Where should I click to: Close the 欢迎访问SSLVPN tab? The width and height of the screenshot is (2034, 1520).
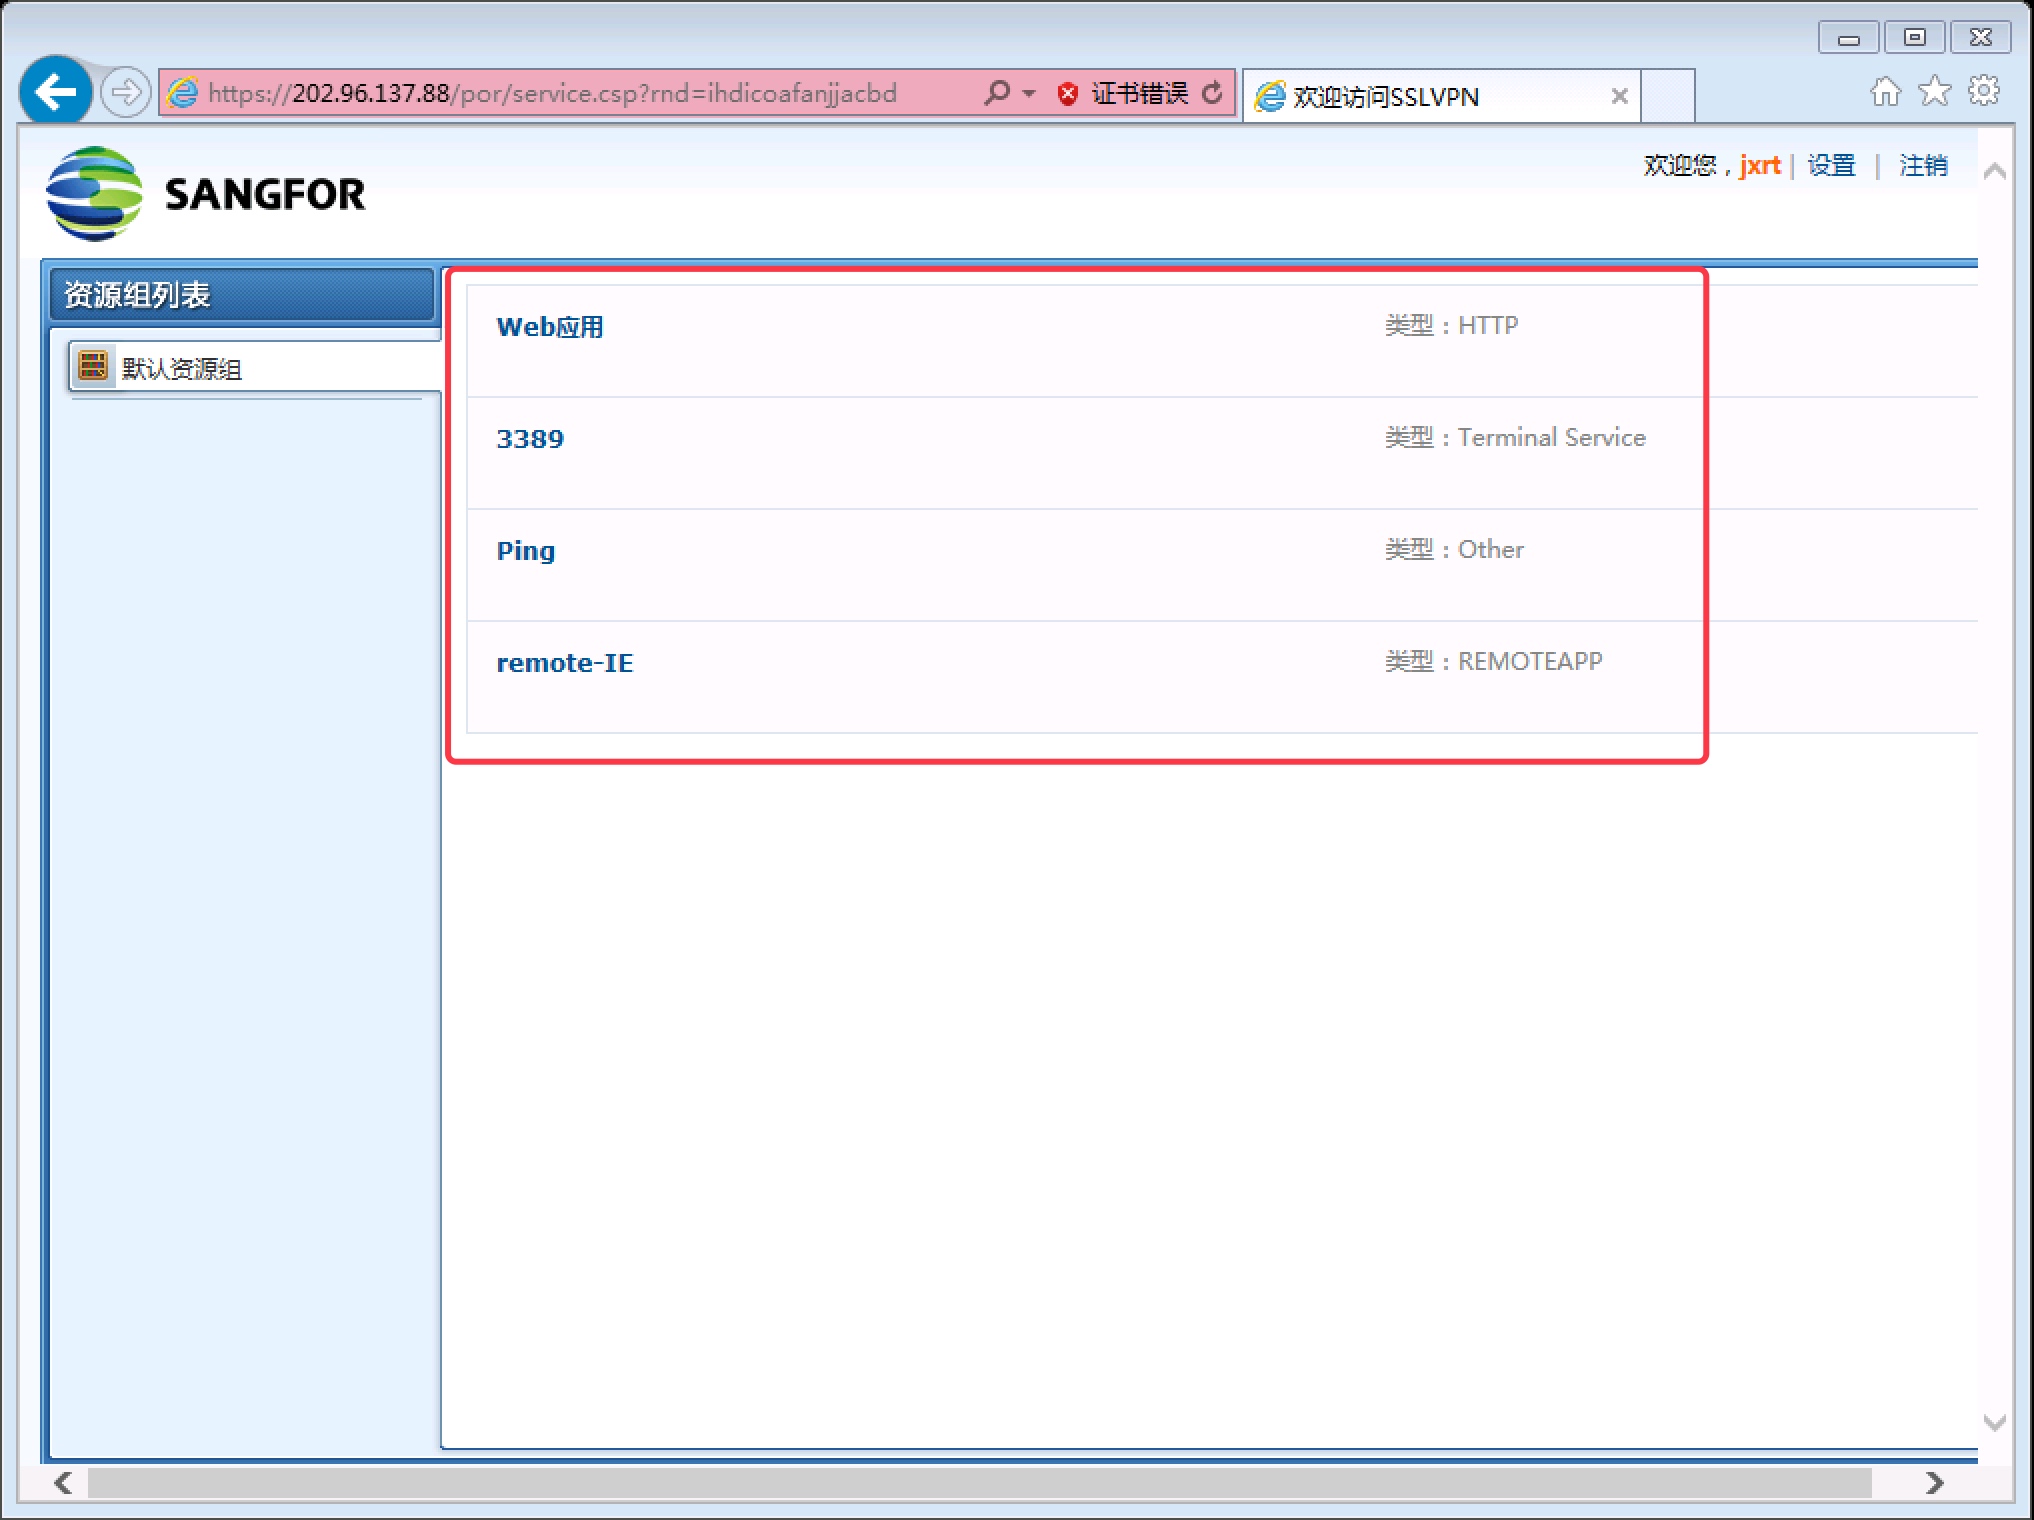(1619, 97)
